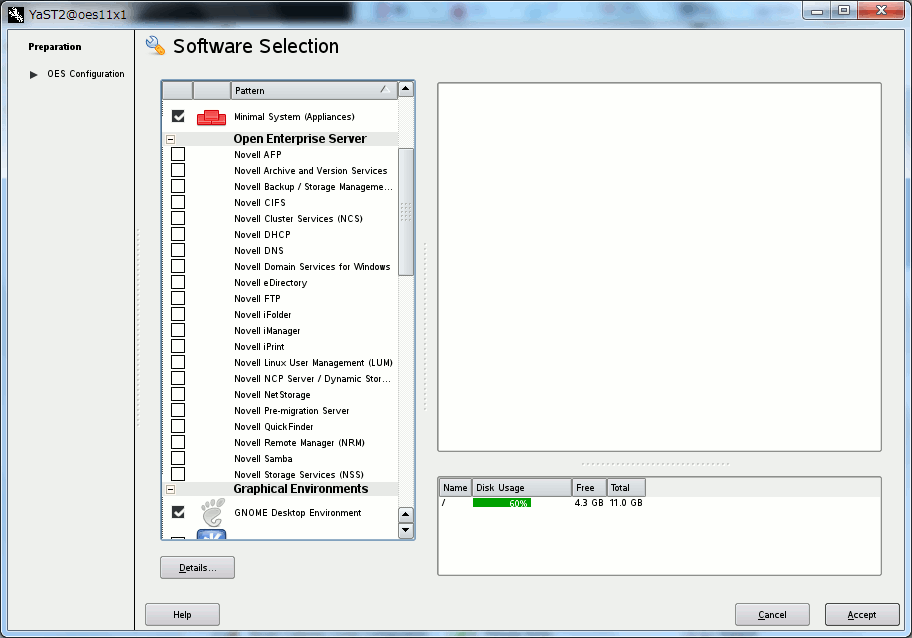Screen dimensions: 912x638
Task: Click the scroll up arrow at list top
Action: coord(406,89)
